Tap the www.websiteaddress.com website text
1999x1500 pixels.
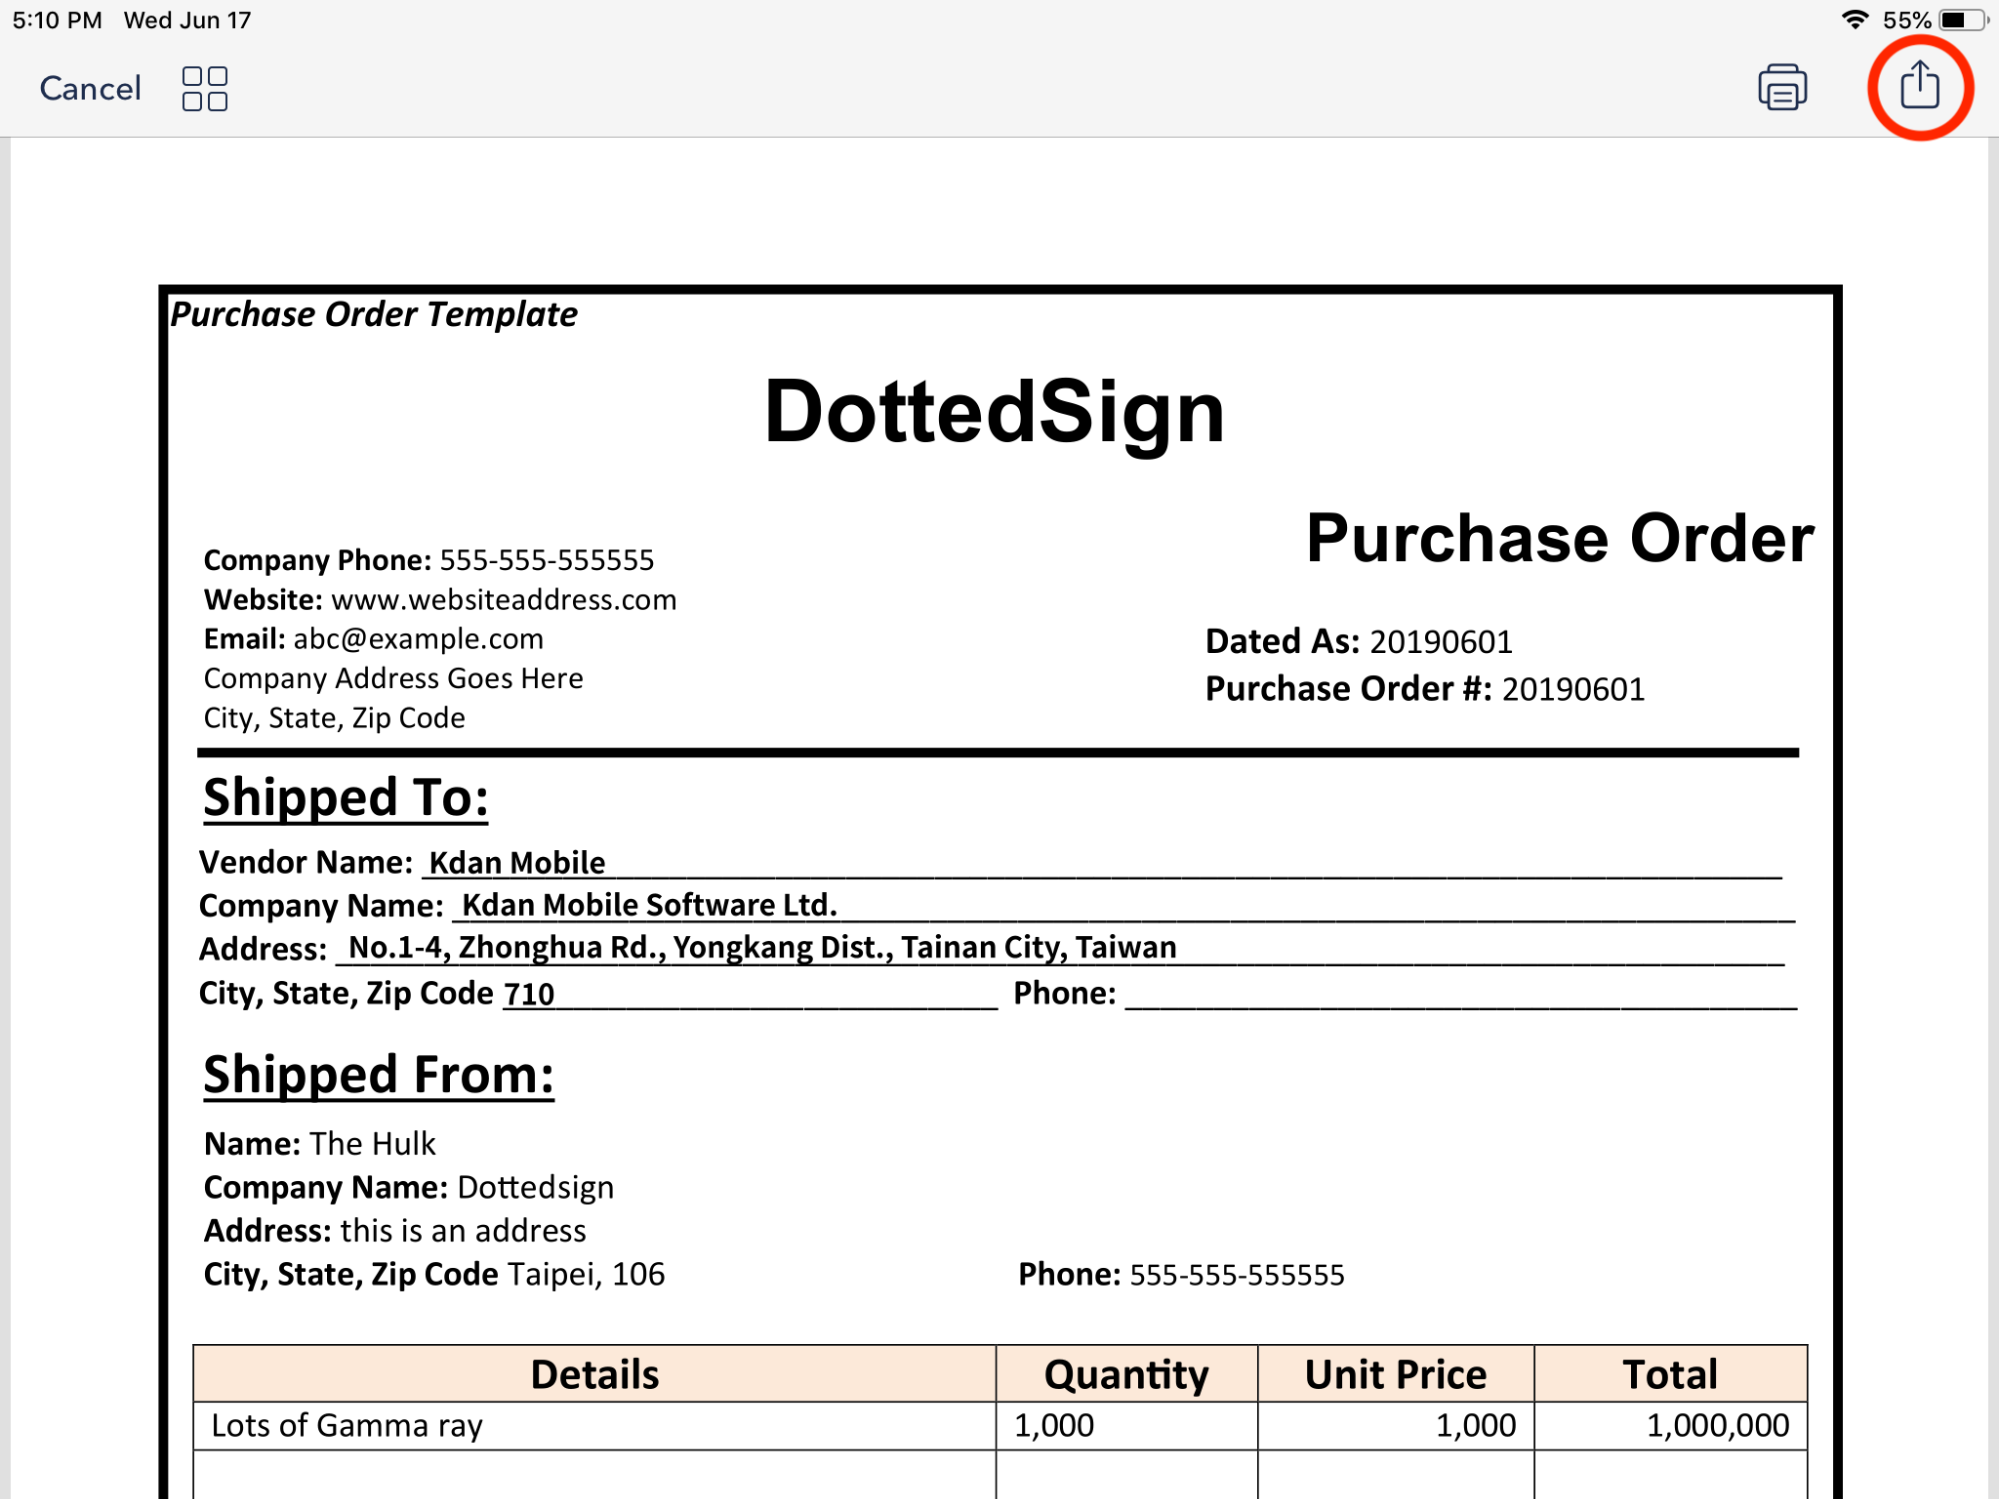(x=504, y=600)
